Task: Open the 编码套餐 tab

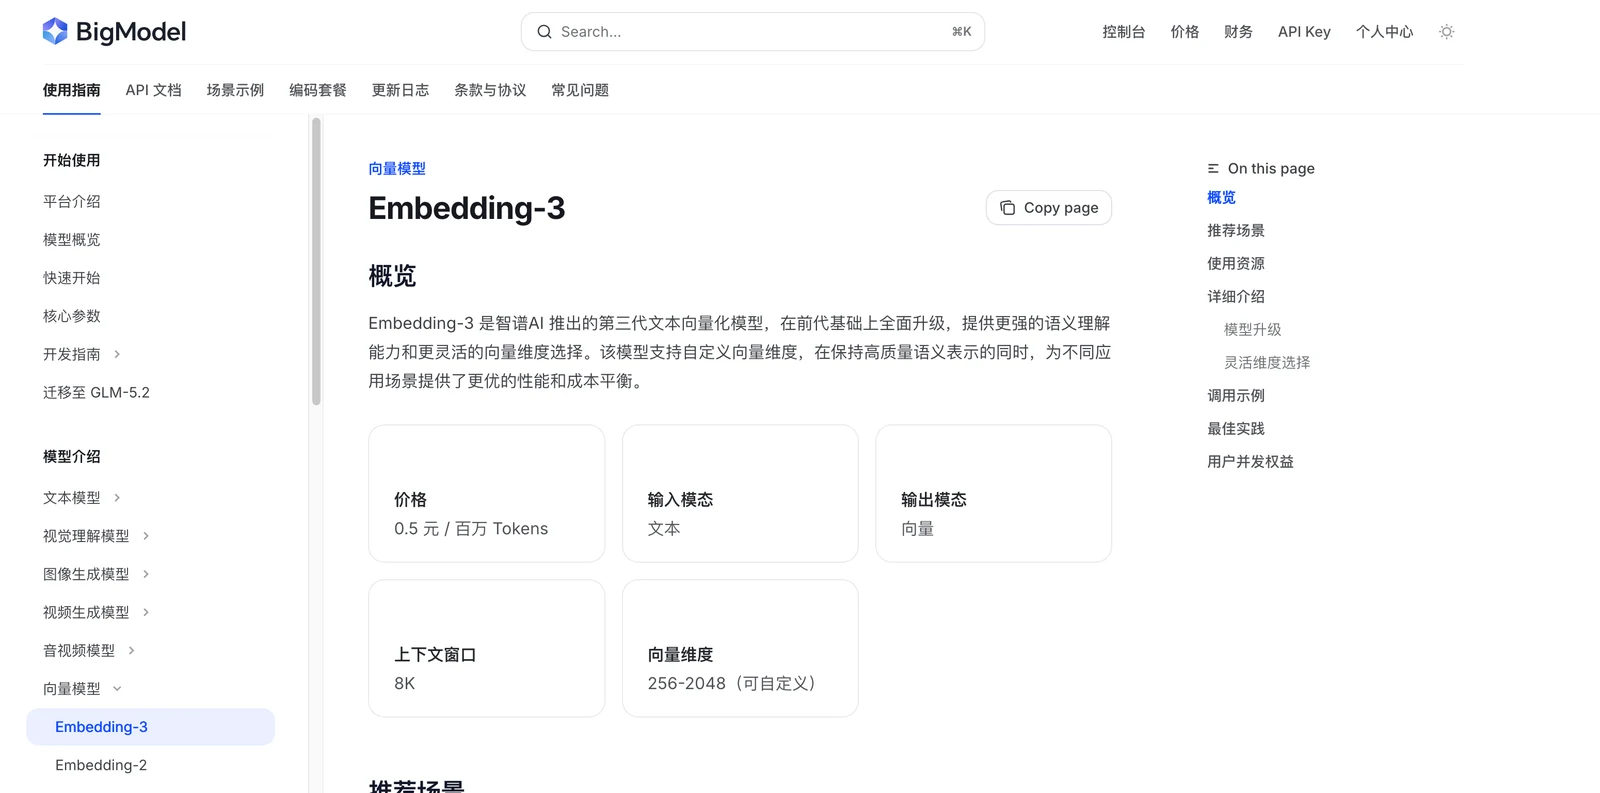Action: pyautogui.click(x=318, y=90)
